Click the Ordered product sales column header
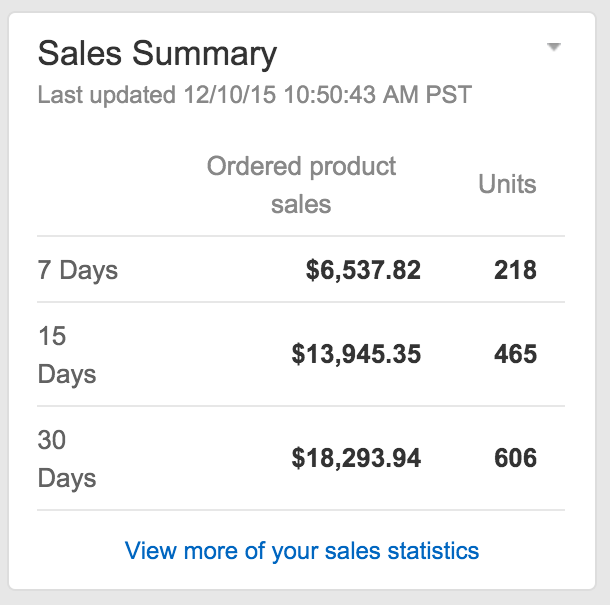The height and width of the screenshot is (605, 610). pos(301,185)
